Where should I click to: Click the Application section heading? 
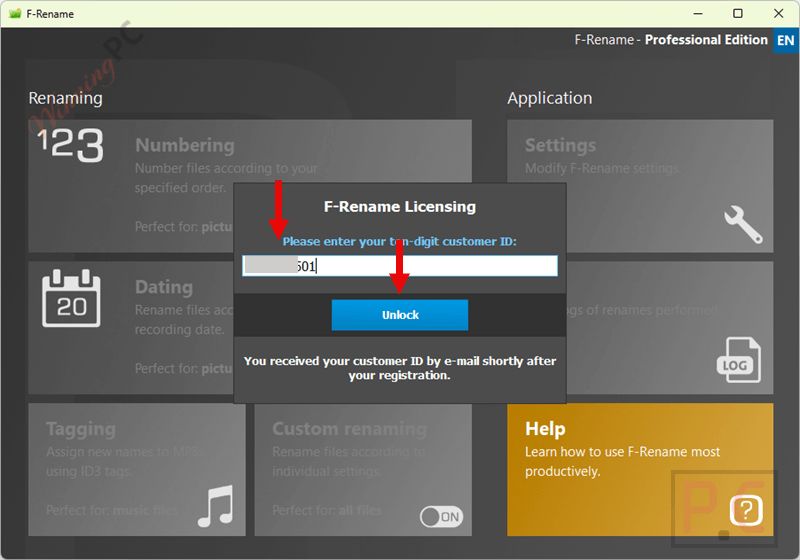[x=549, y=98]
